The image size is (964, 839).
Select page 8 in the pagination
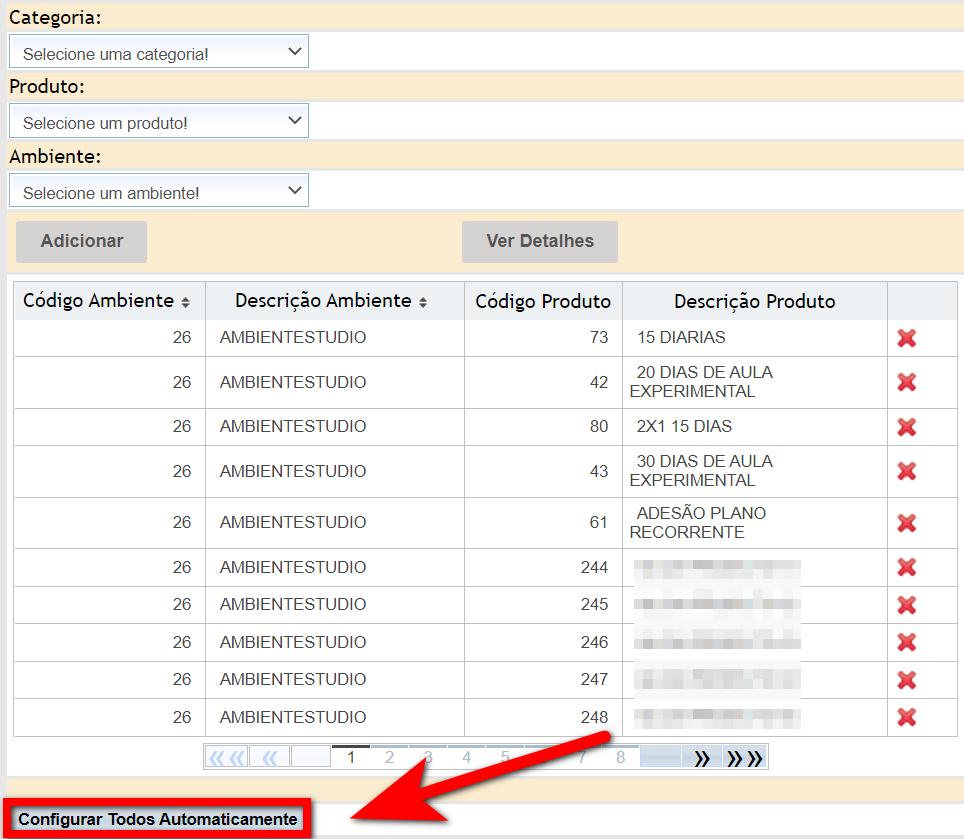pyautogui.click(x=620, y=758)
